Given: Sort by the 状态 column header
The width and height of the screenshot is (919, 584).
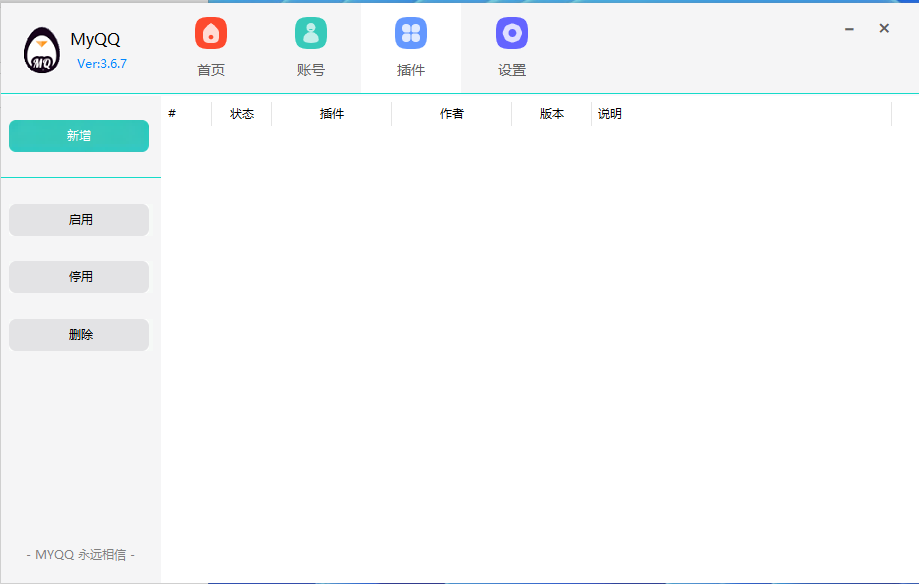Looking at the screenshot, I should (x=242, y=114).
